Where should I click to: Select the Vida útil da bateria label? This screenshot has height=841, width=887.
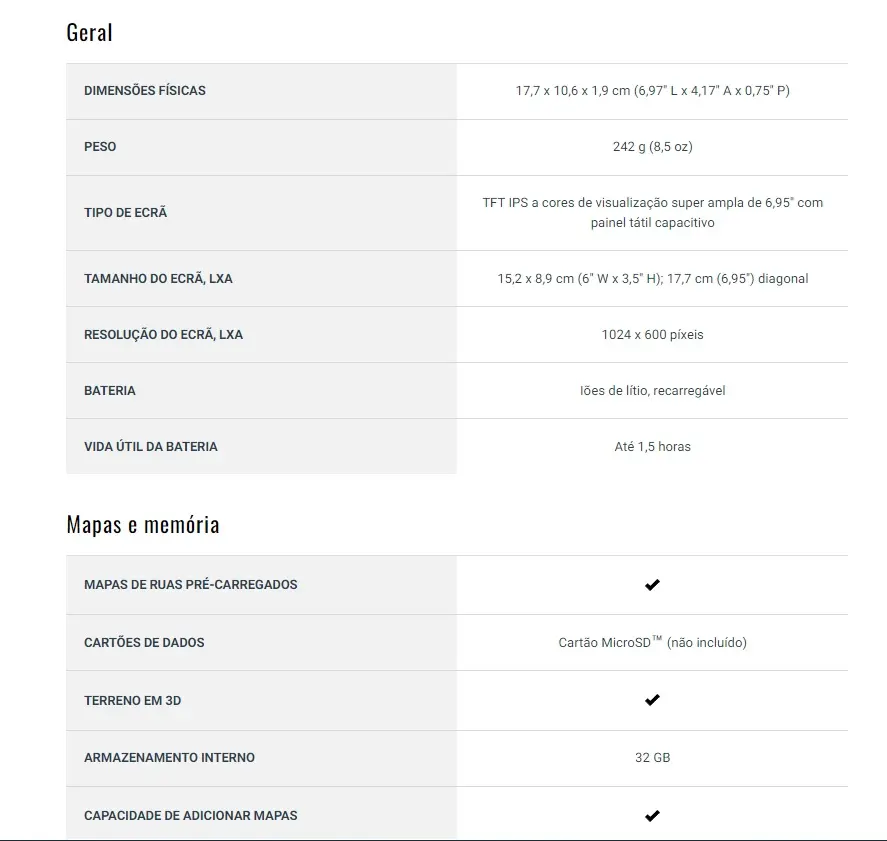(x=150, y=447)
